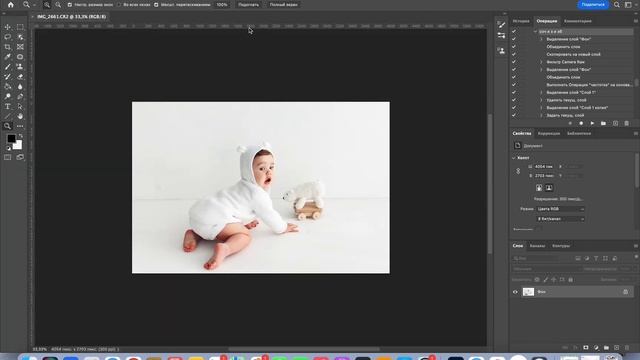Switch to the Коррекция tab
The width and height of the screenshot is (640, 360).
coord(549,133)
